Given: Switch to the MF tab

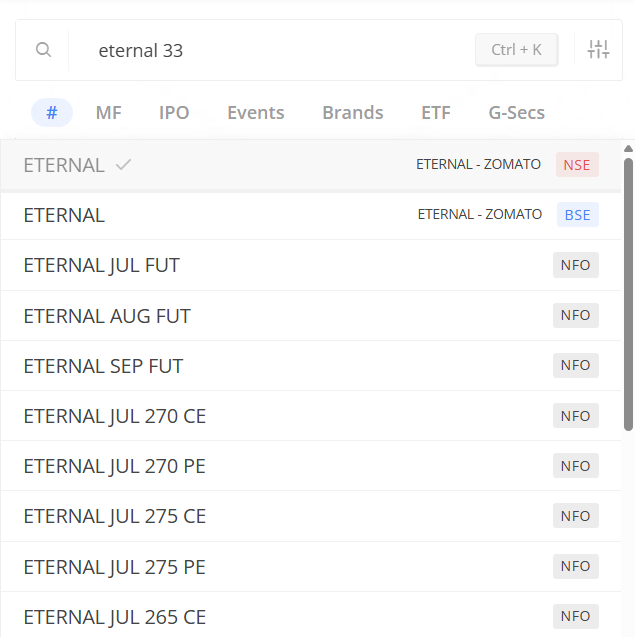Looking at the screenshot, I should point(109,113).
